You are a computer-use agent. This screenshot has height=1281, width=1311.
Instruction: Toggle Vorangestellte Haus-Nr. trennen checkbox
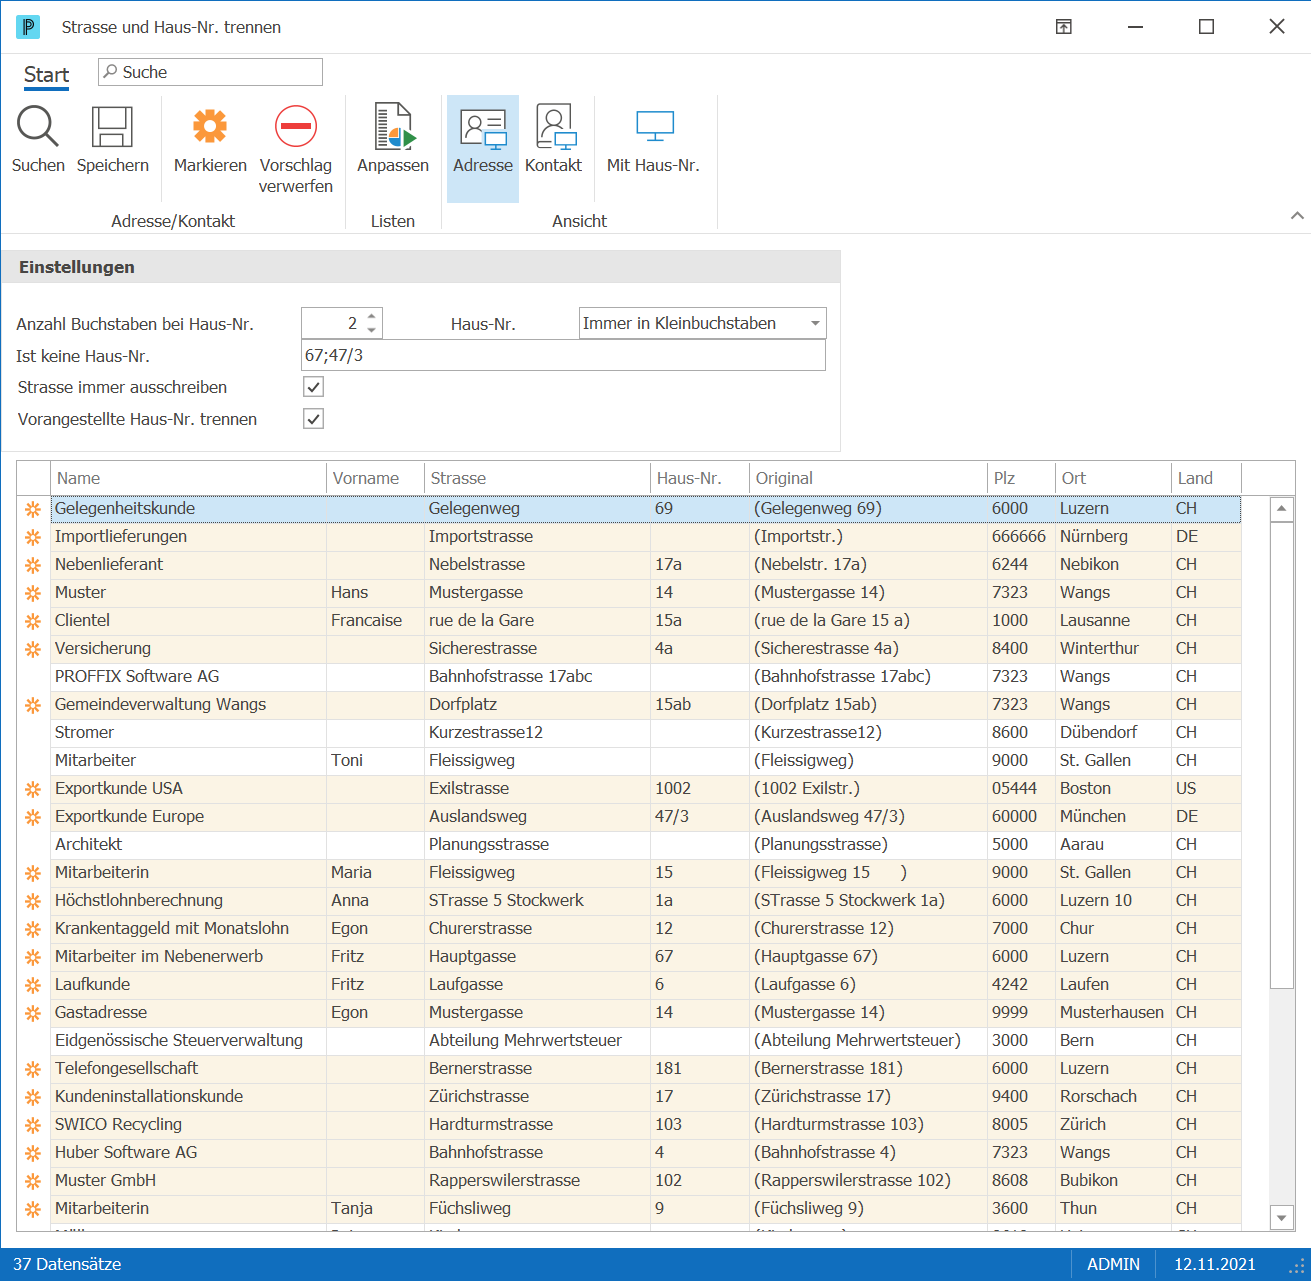pos(313,419)
